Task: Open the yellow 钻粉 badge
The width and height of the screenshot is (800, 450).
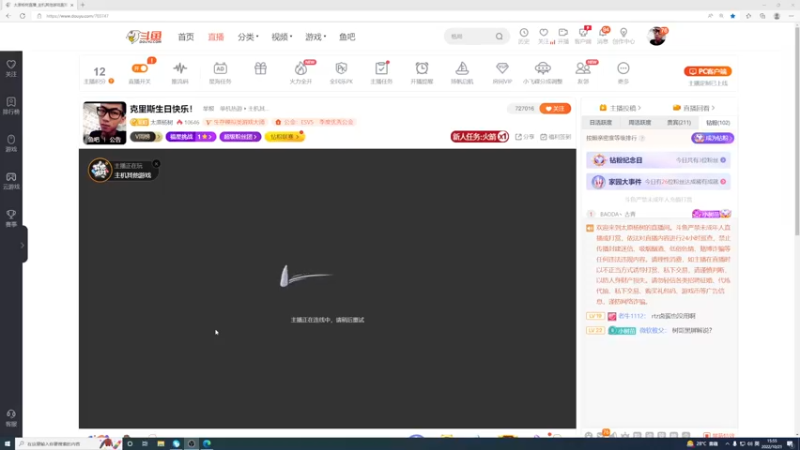Action: point(285,137)
